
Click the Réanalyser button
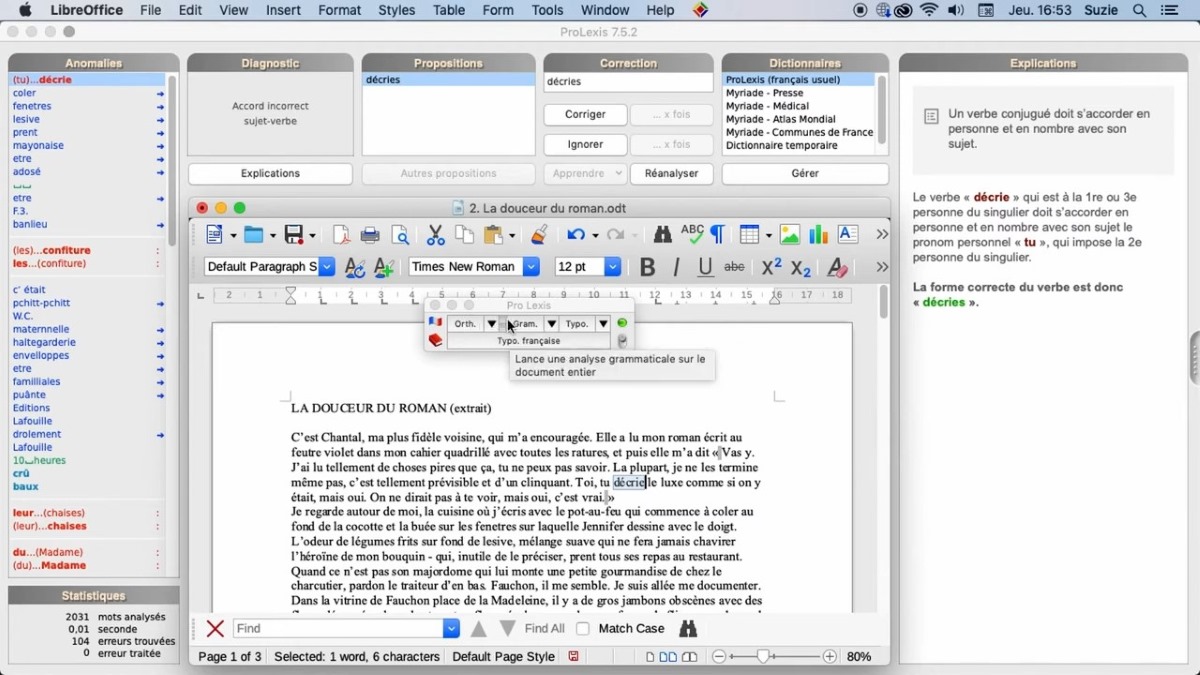click(672, 174)
